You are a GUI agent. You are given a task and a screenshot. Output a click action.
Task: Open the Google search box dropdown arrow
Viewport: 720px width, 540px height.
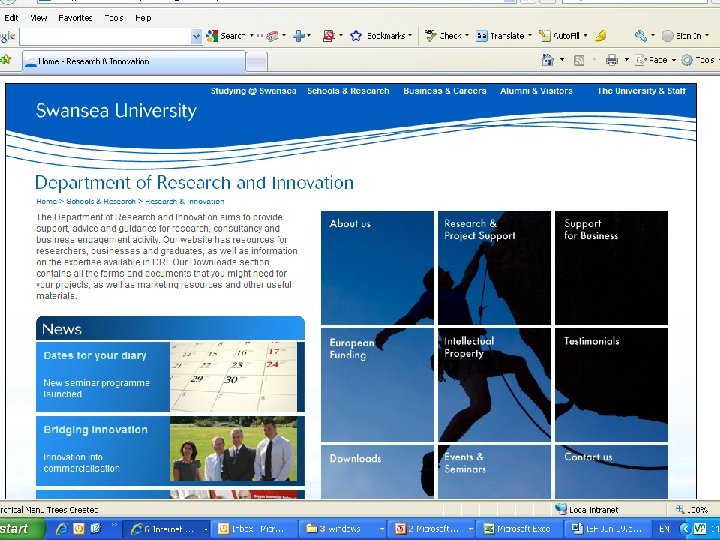pyautogui.click(x=196, y=36)
